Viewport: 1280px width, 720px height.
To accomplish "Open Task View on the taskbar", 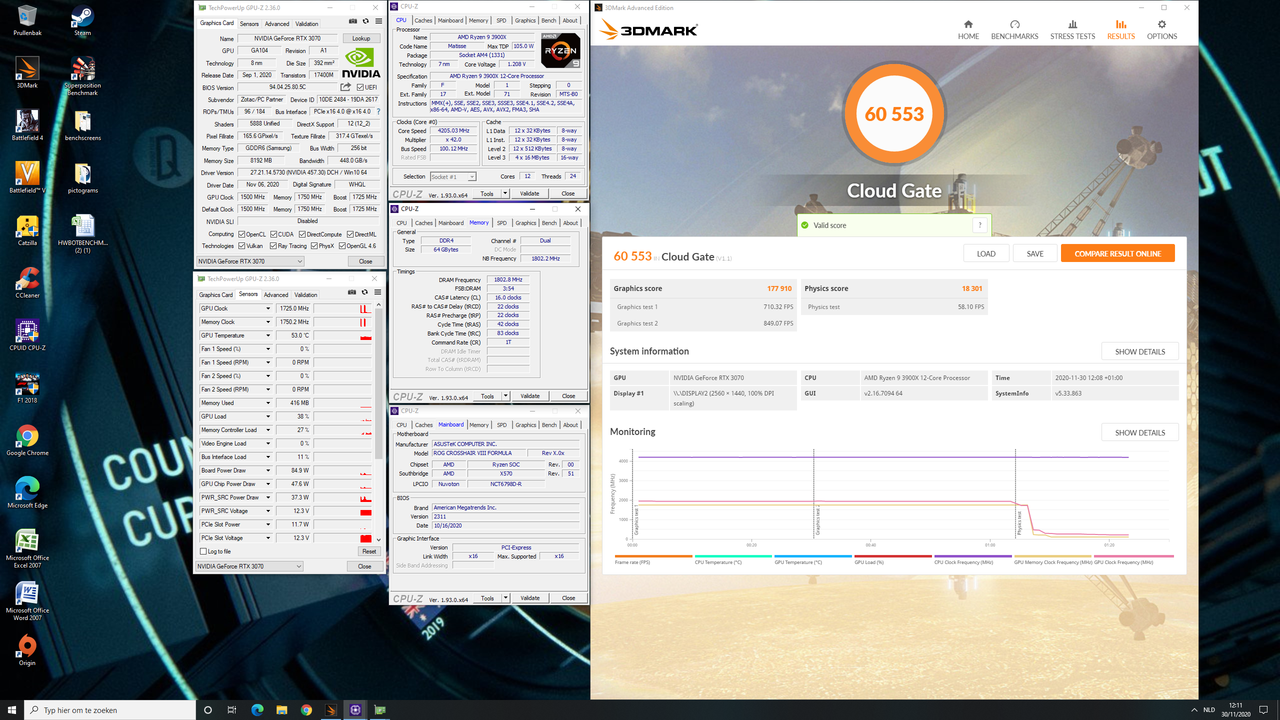I will pyautogui.click(x=232, y=710).
